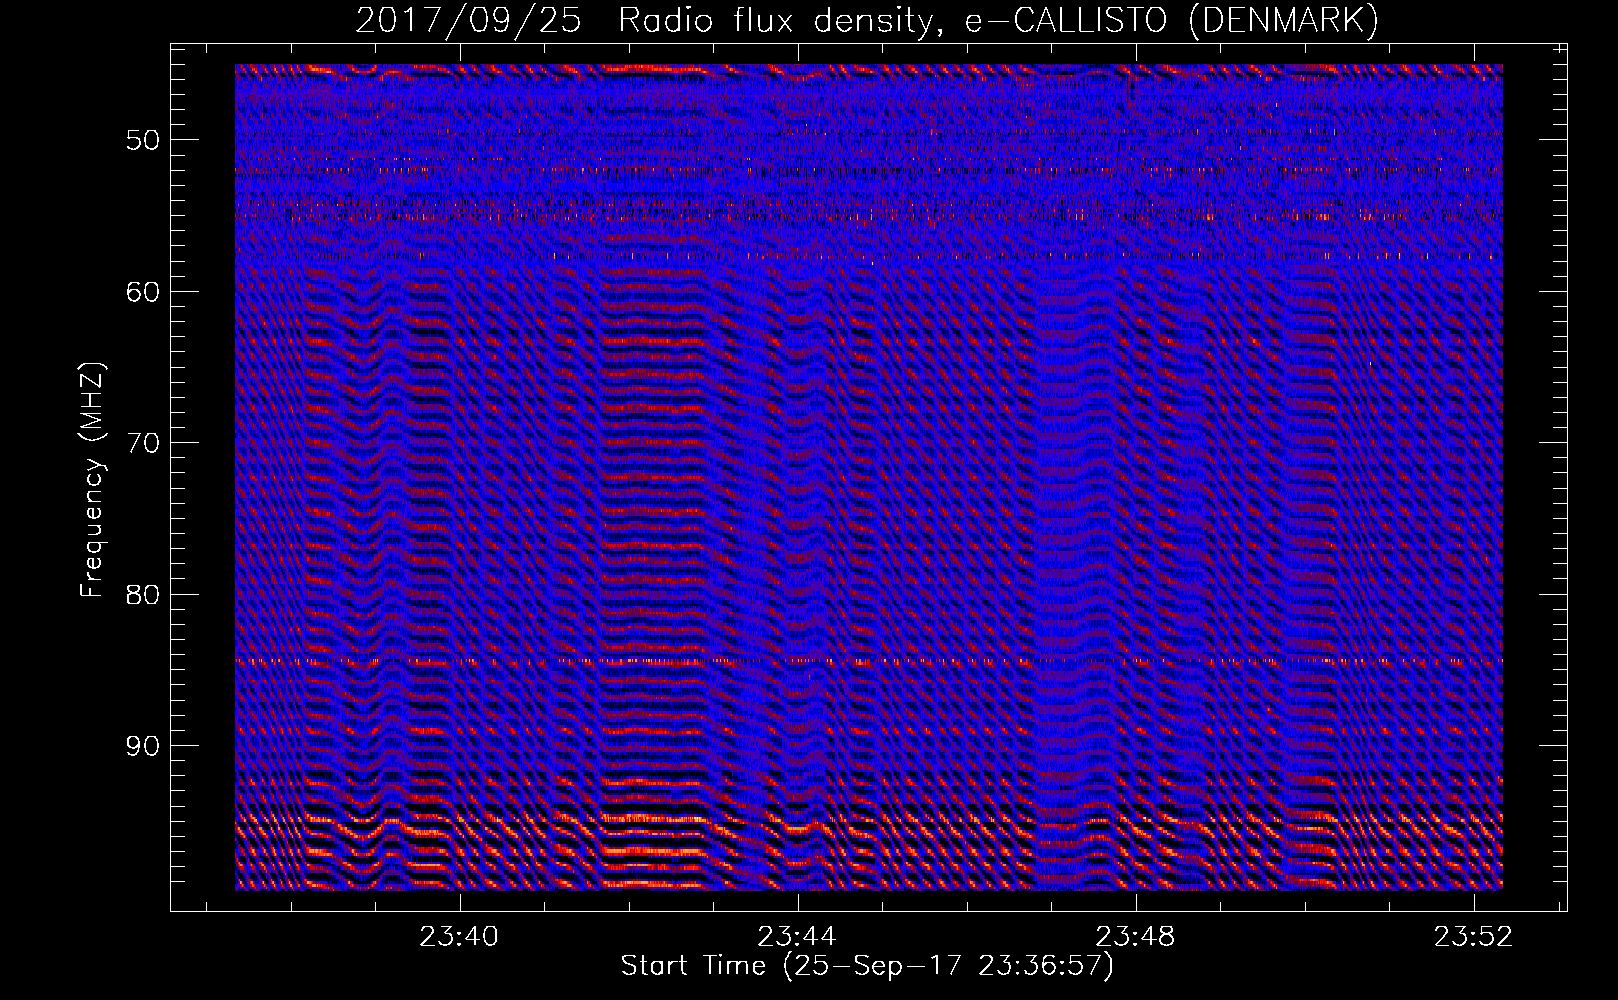
Task: Click the 23:40 time tick label
Action: click(x=459, y=937)
